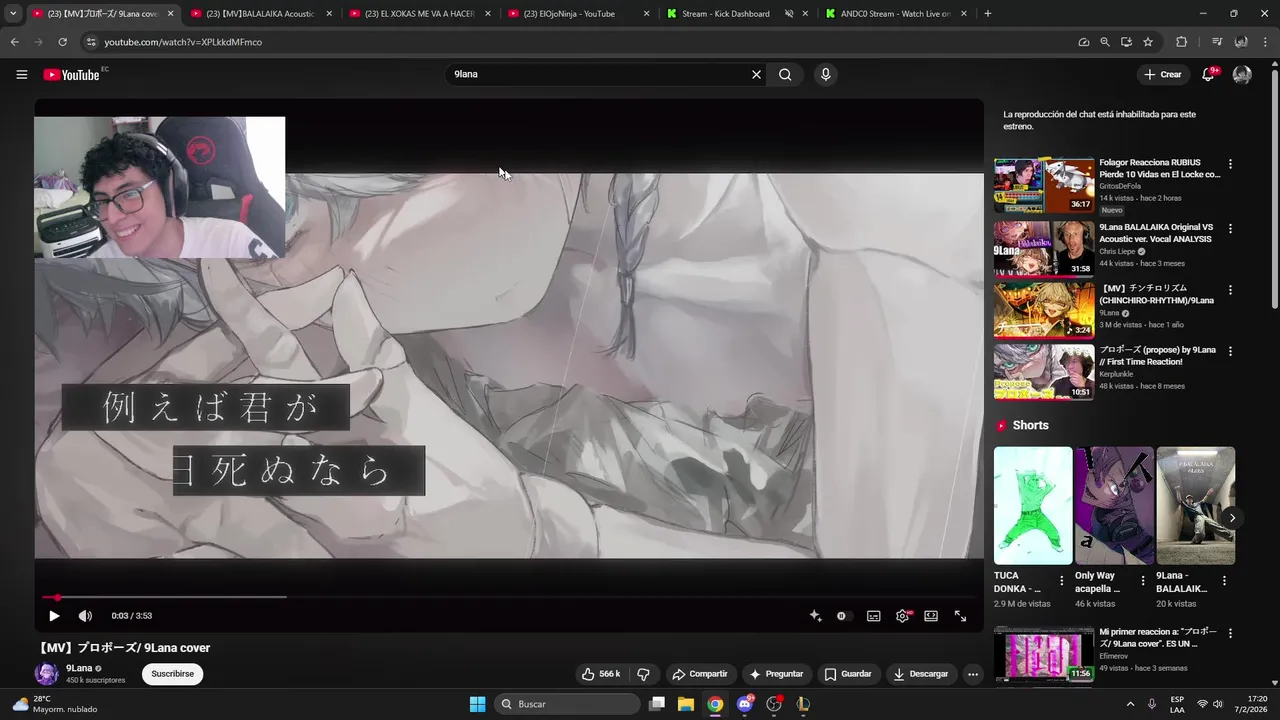Switch to EL XOKAS ME VA A HACER tab
The width and height of the screenshot is (1280, 720).
[419, 14]
